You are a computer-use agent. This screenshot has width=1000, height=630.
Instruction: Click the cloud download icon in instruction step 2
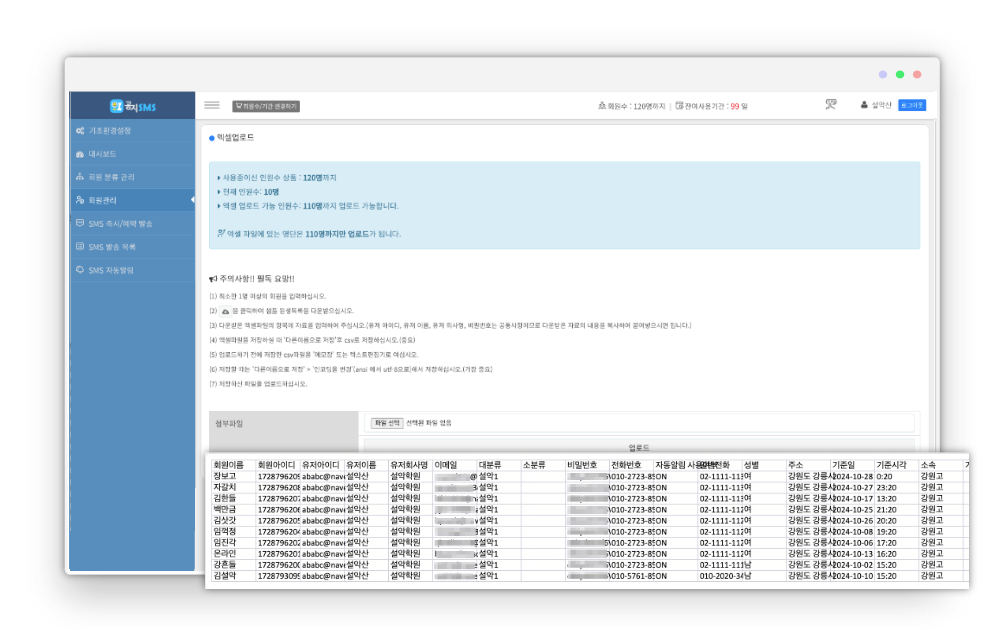tap(225, 311)
